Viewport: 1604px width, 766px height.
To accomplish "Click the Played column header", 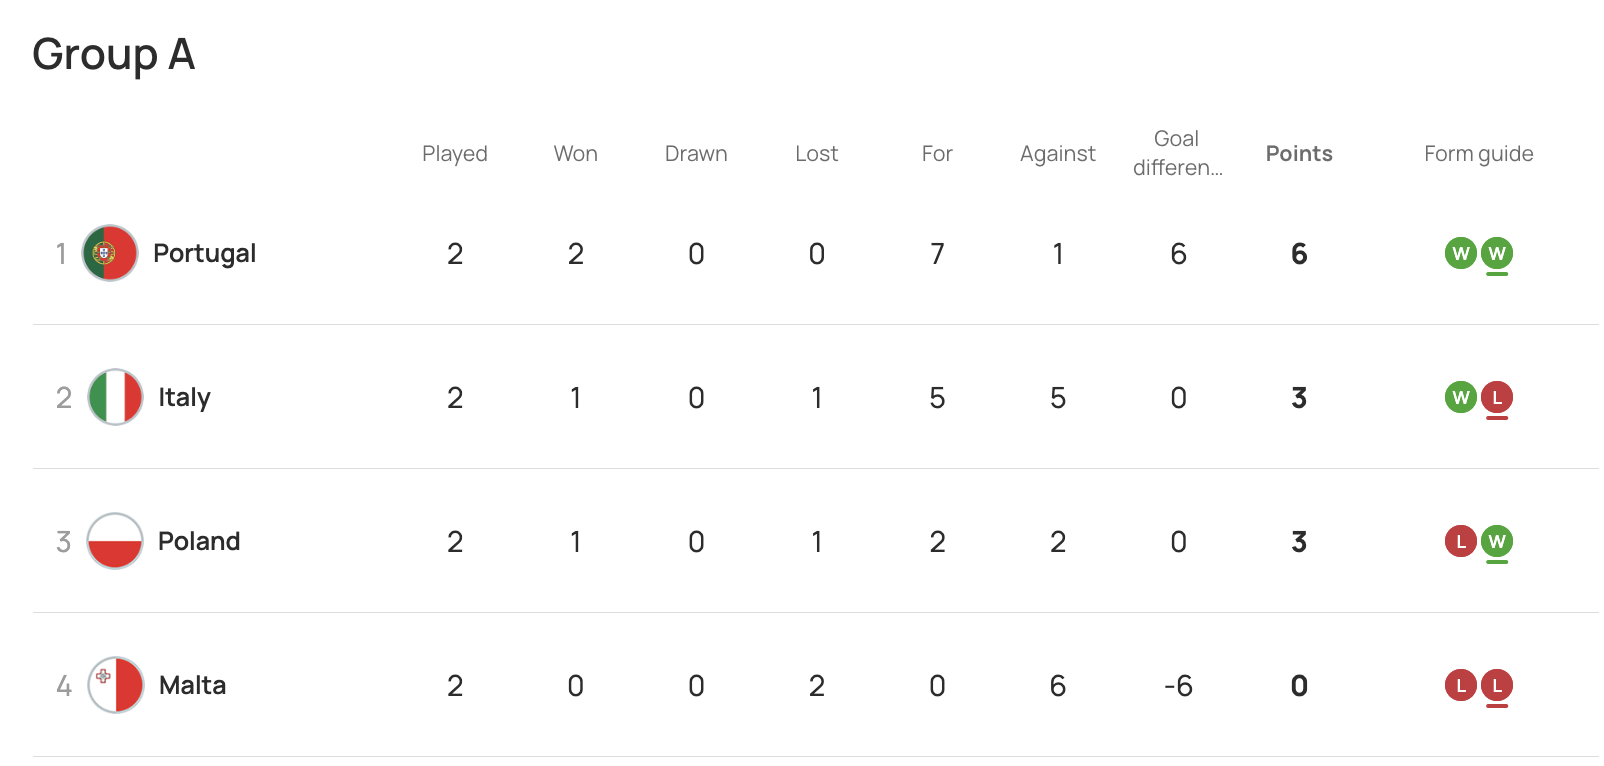I will [x=455, y=154].
